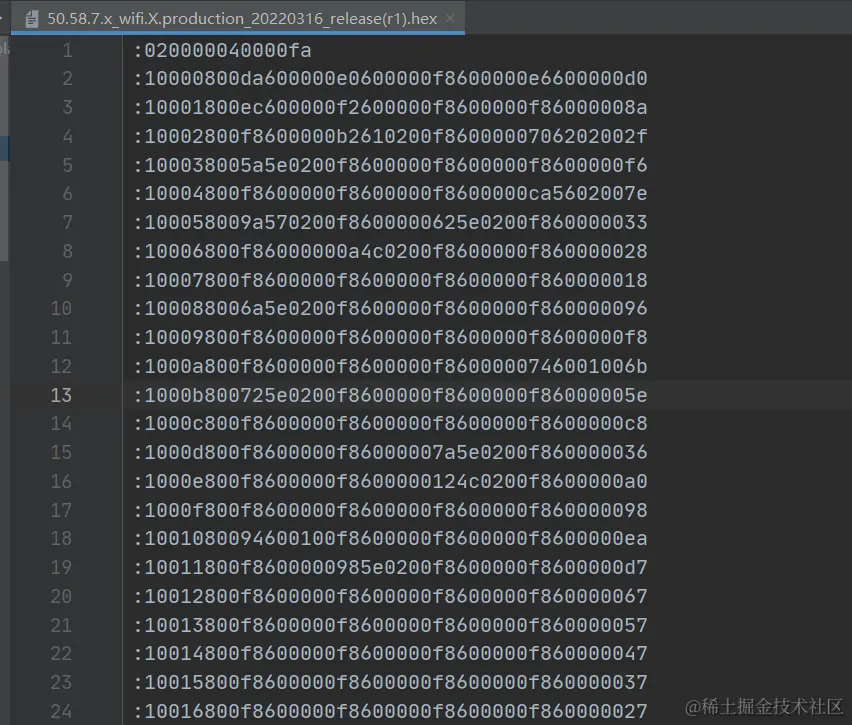
Task: Click highlighted line number 13 in gutter
Action: (61, 395)
